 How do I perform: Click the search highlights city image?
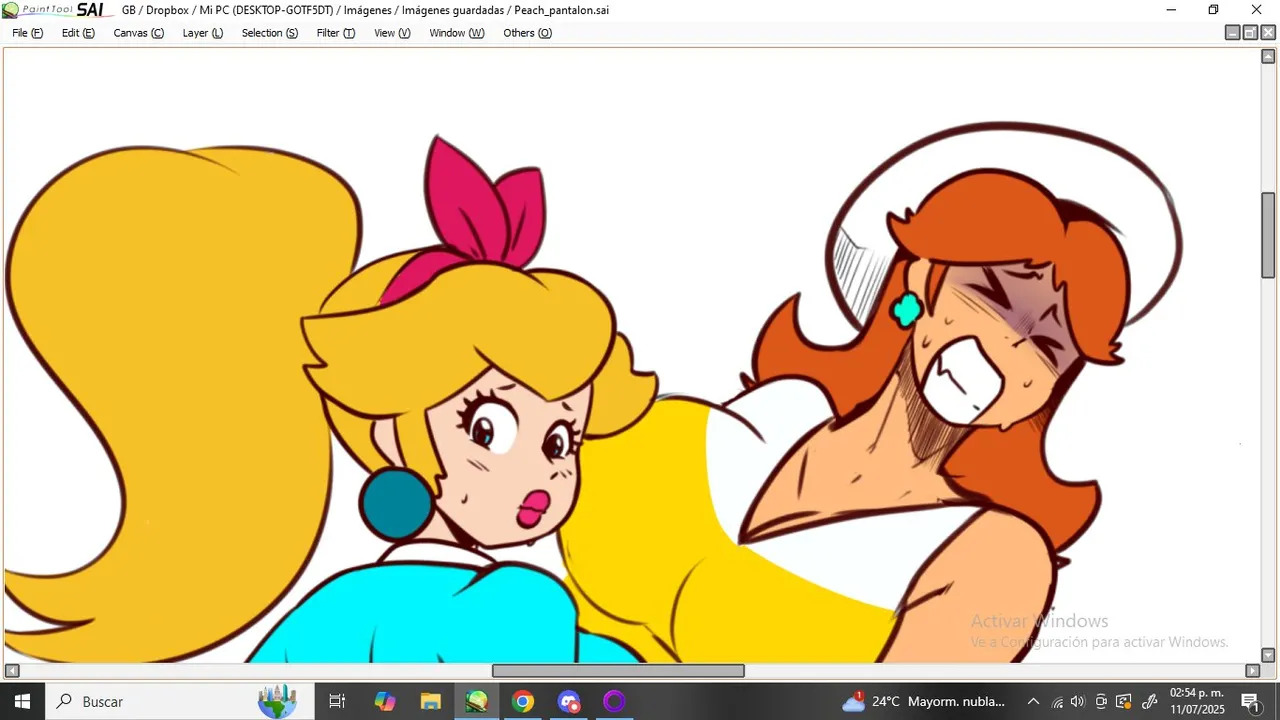click(277, 701)
